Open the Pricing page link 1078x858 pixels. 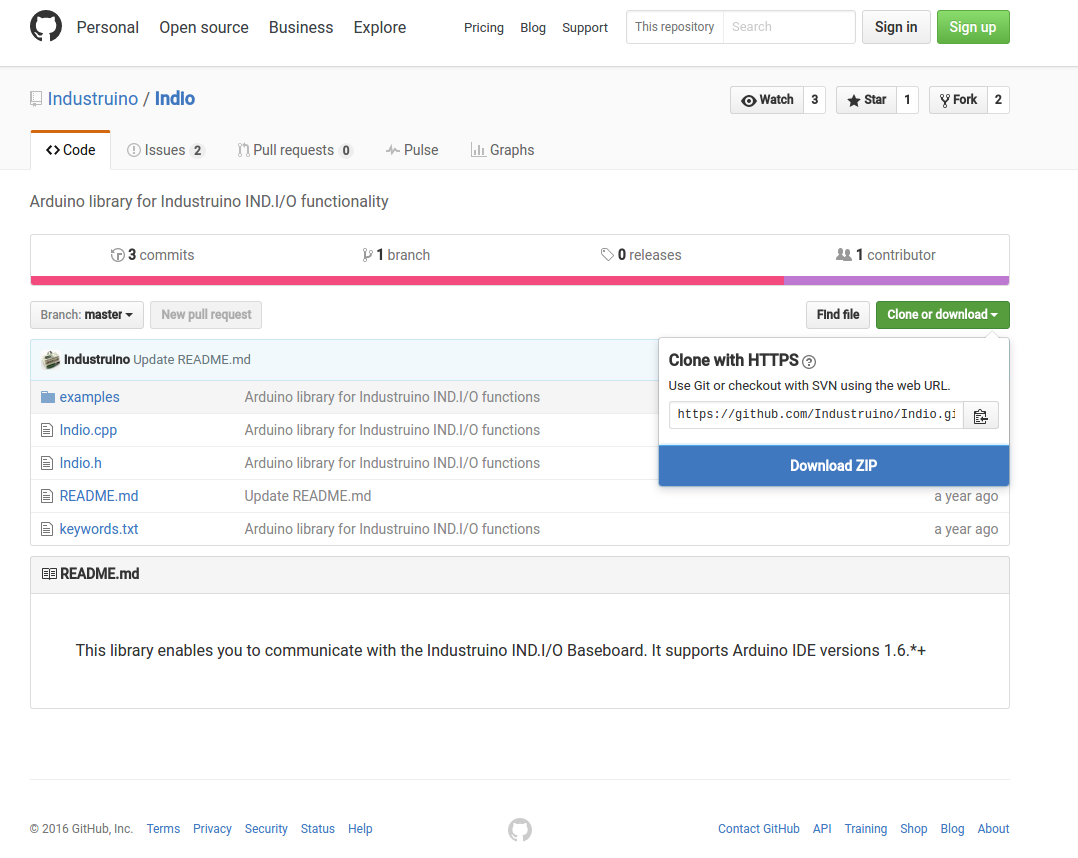pyautogui.click(x=484, y=28)
